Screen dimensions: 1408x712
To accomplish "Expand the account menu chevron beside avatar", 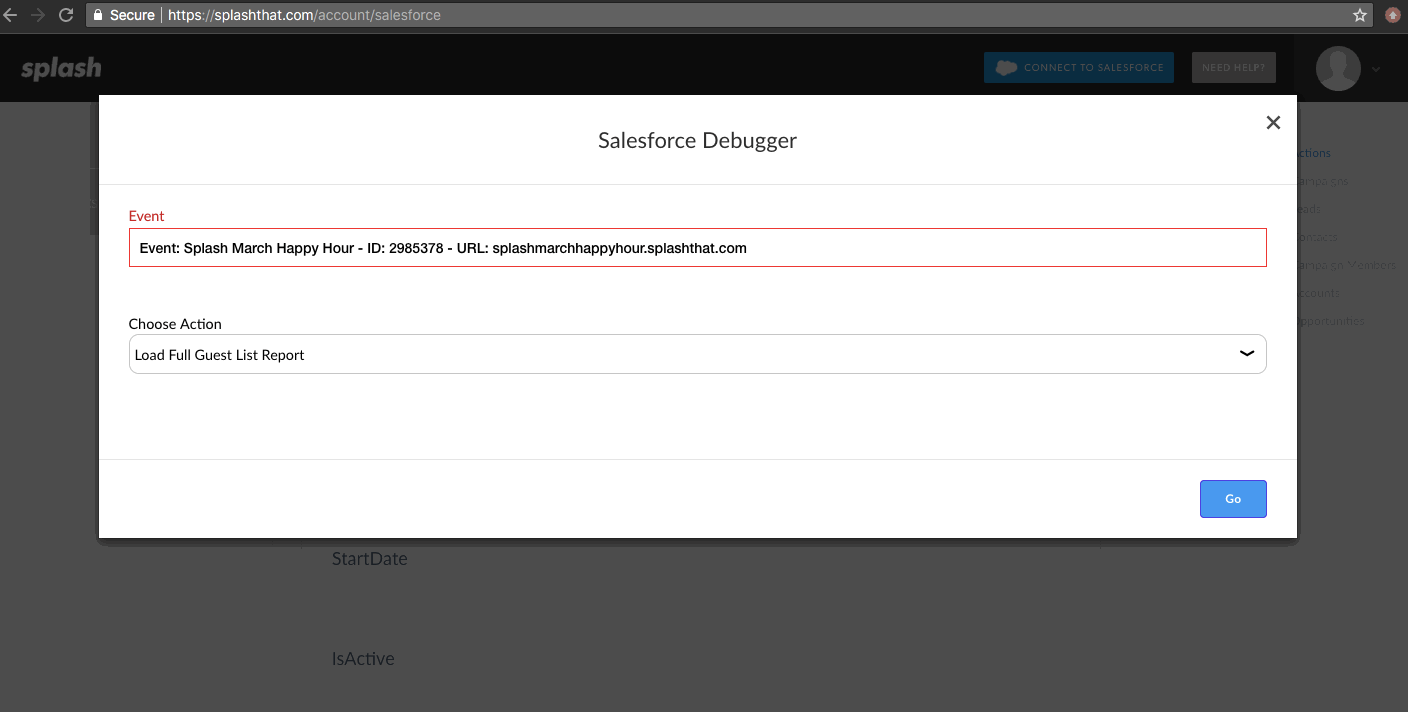I will [x=1377, y=69].
